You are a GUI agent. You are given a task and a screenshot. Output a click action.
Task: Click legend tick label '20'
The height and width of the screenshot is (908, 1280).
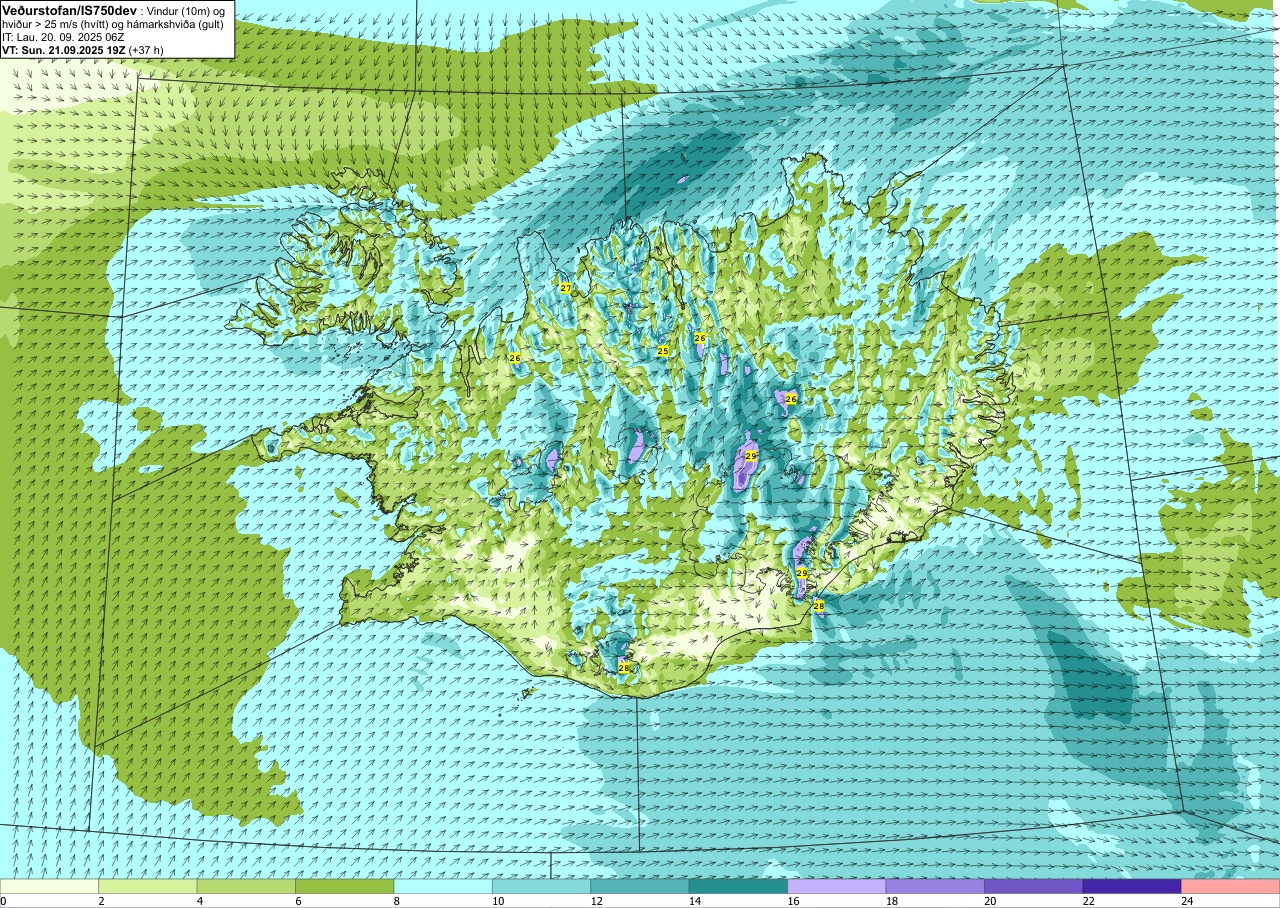(990, 901)
